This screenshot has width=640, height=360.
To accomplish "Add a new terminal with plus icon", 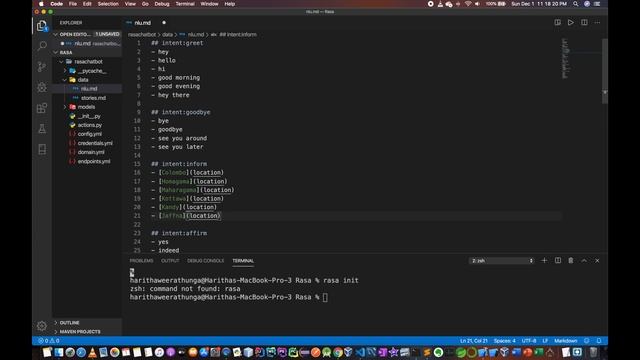I will pos(544,260).
